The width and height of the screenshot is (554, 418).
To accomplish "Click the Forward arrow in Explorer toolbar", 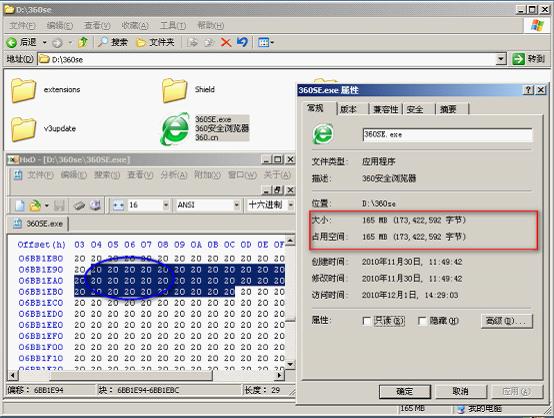I will (57, 43).
